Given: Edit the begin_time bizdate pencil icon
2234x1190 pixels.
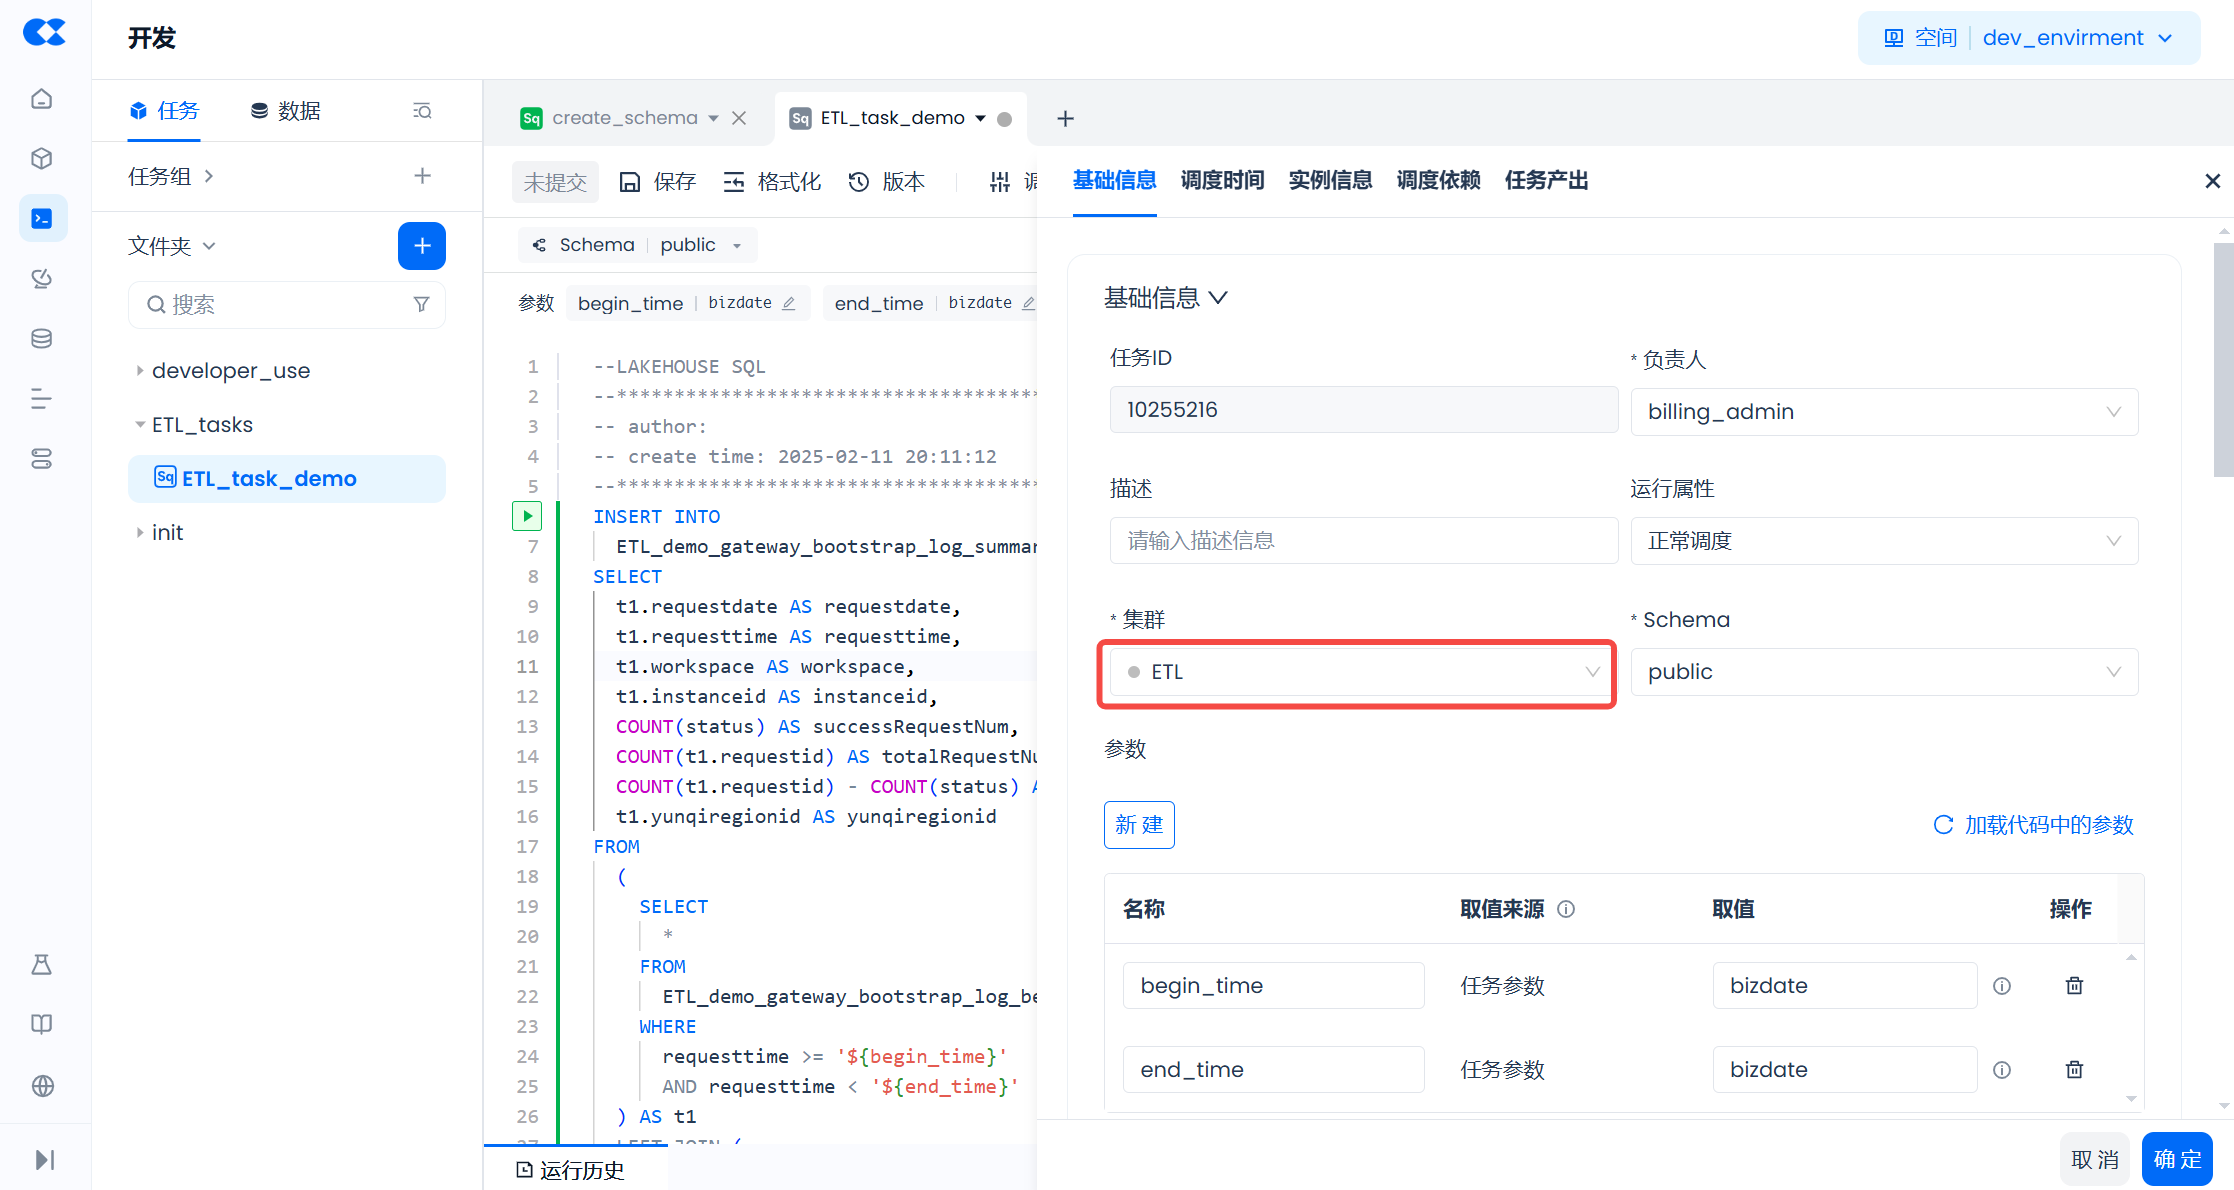Looking at the screenshot, I should 789,303.
